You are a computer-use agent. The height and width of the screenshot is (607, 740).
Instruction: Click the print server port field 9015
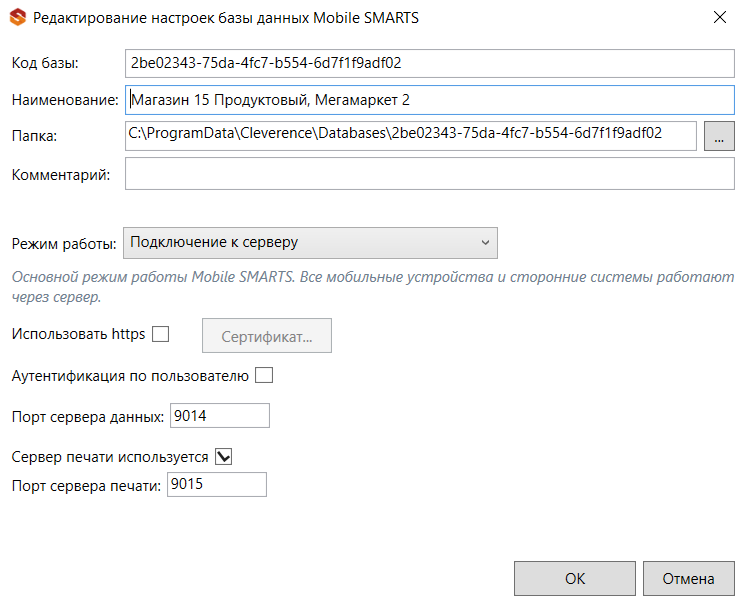217,484
